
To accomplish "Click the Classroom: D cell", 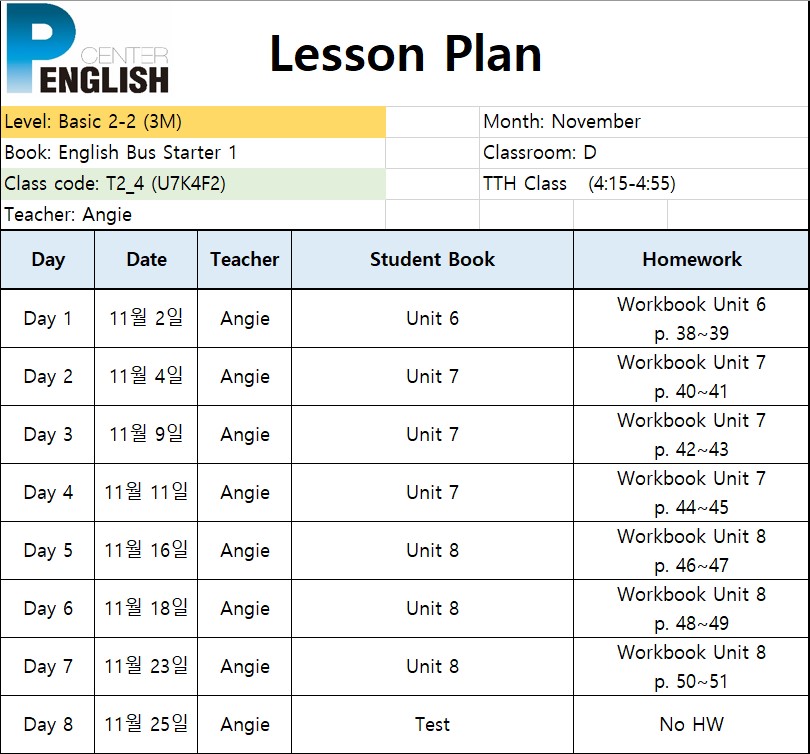I will [644, 153].
